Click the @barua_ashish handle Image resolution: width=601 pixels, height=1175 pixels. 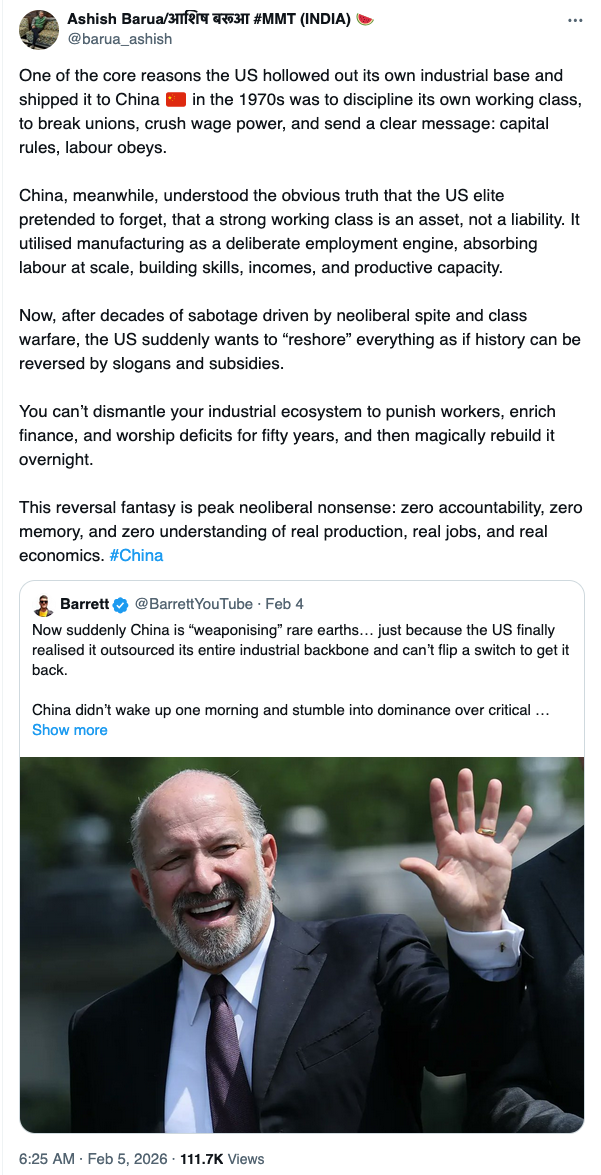[119, 39]
